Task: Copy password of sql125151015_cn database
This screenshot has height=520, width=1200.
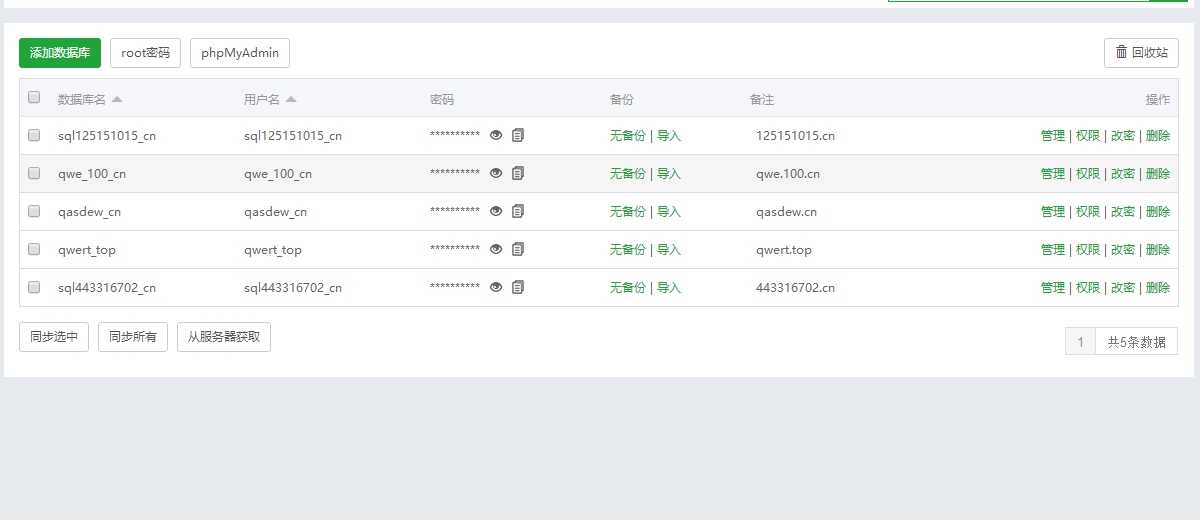Action: point(518,135)
